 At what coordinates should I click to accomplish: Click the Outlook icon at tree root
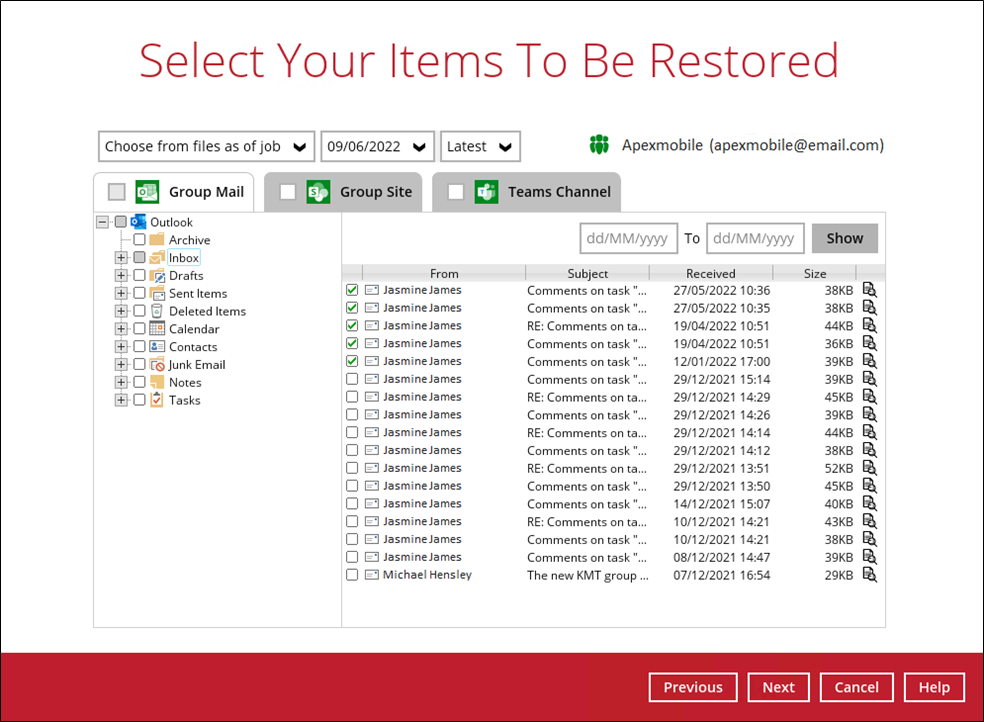[x=138, y=222]
